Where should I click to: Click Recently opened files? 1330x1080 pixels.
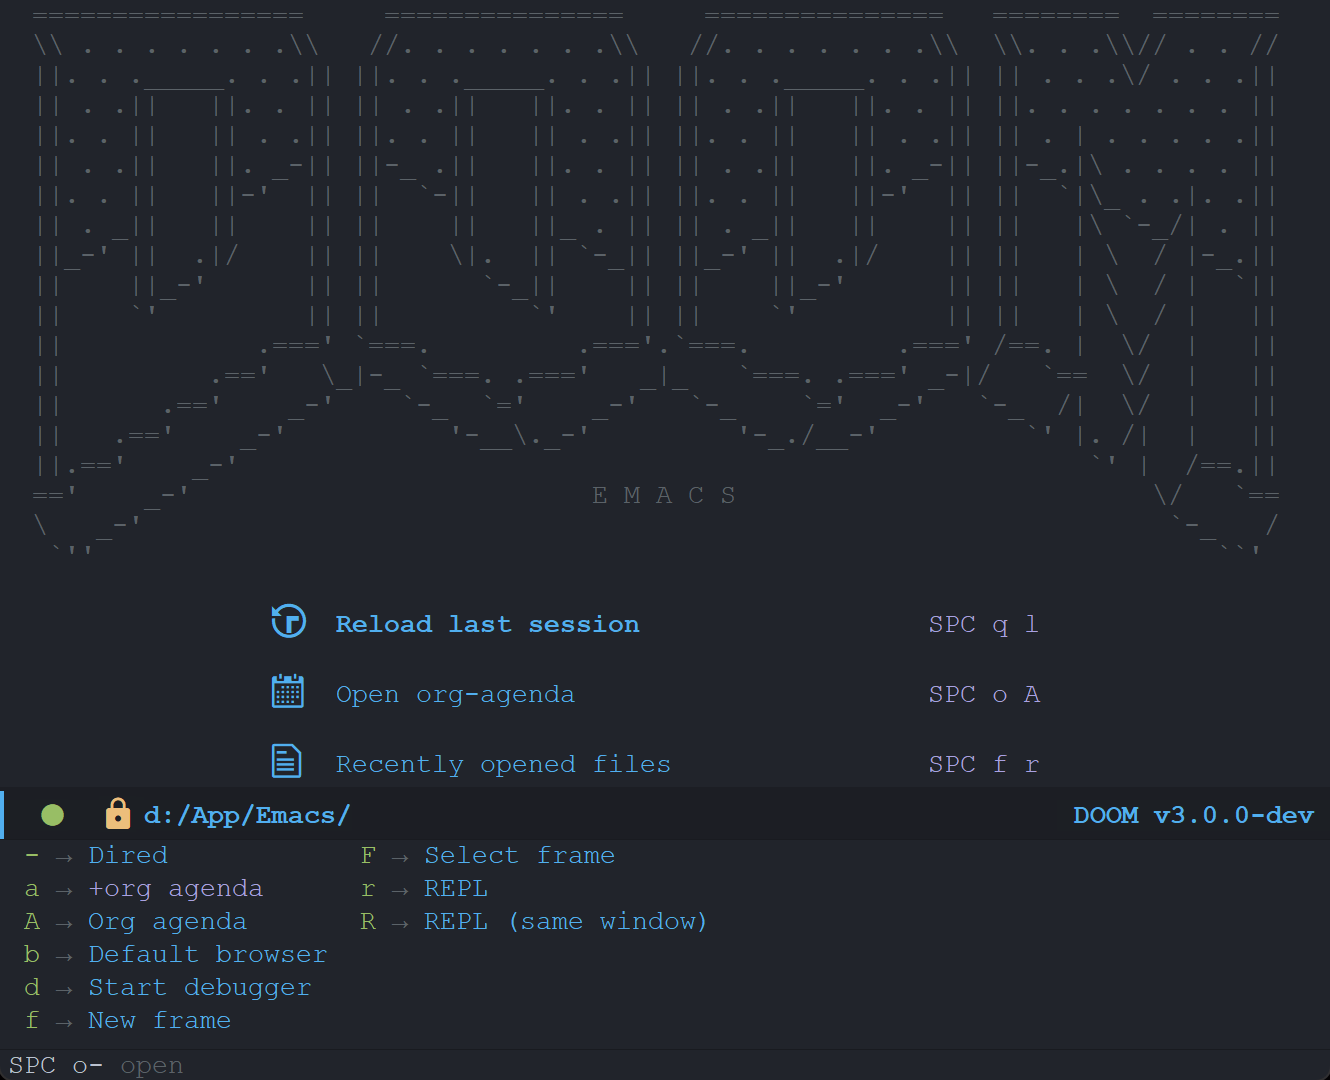point(503,764)
